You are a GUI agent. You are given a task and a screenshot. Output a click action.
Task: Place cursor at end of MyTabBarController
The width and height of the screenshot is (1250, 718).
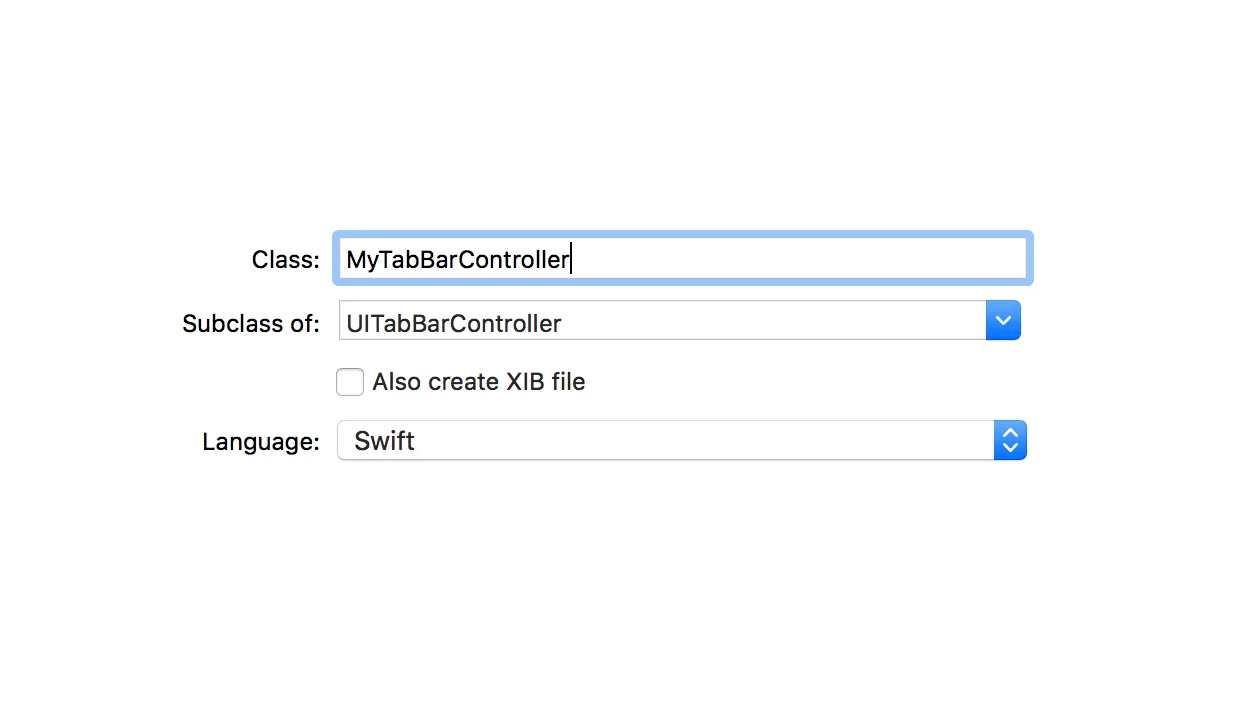coord(570,260)
